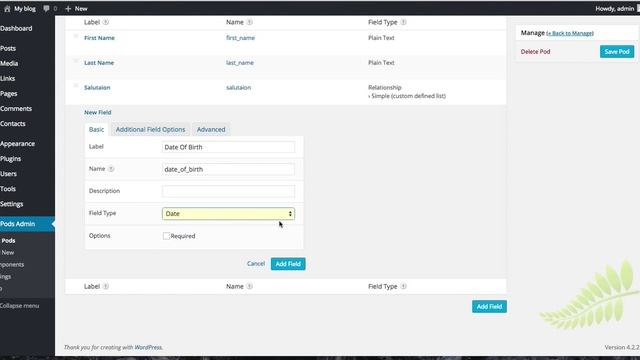Click help icon next to top Field Type header
Image resolution: width=640 pixels, height=360 pixels.
coord(403,22)
